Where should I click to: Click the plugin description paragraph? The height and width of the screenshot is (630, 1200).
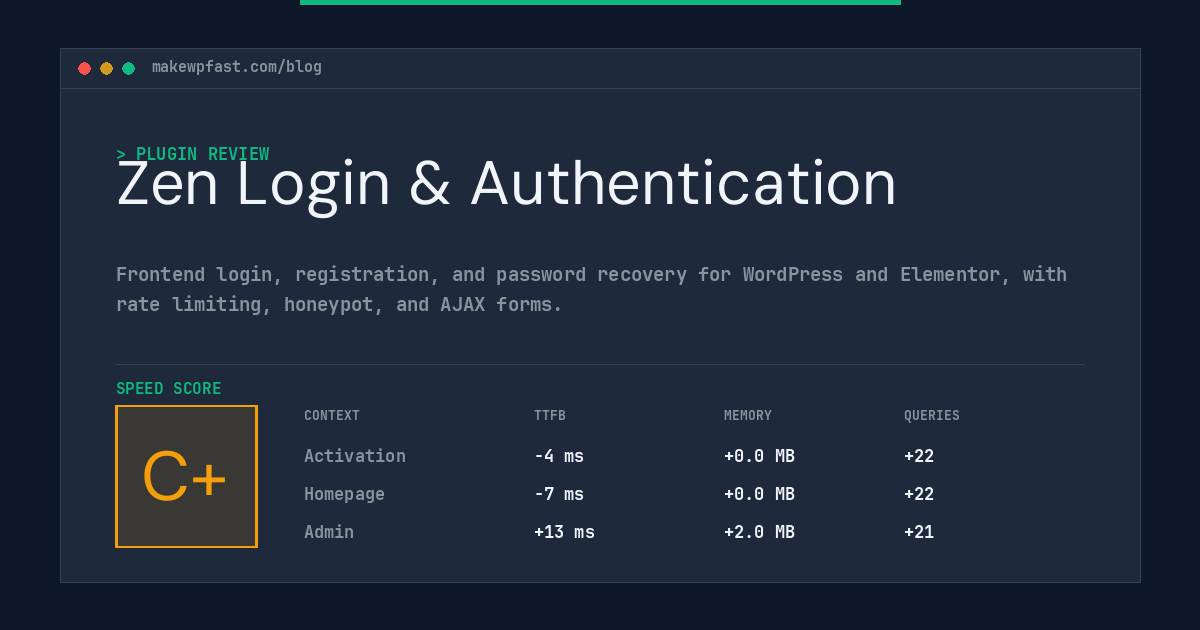pyautogui.click(x=591, y=289)
